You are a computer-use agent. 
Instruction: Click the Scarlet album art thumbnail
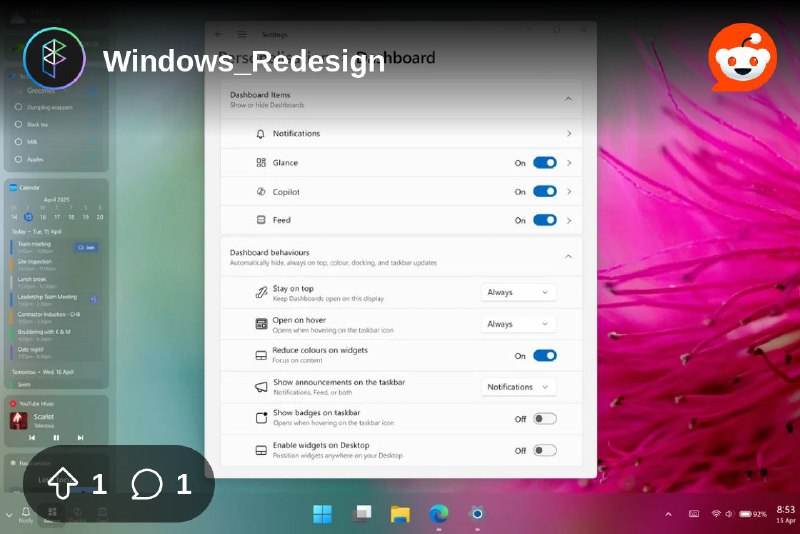pos(19,420)
